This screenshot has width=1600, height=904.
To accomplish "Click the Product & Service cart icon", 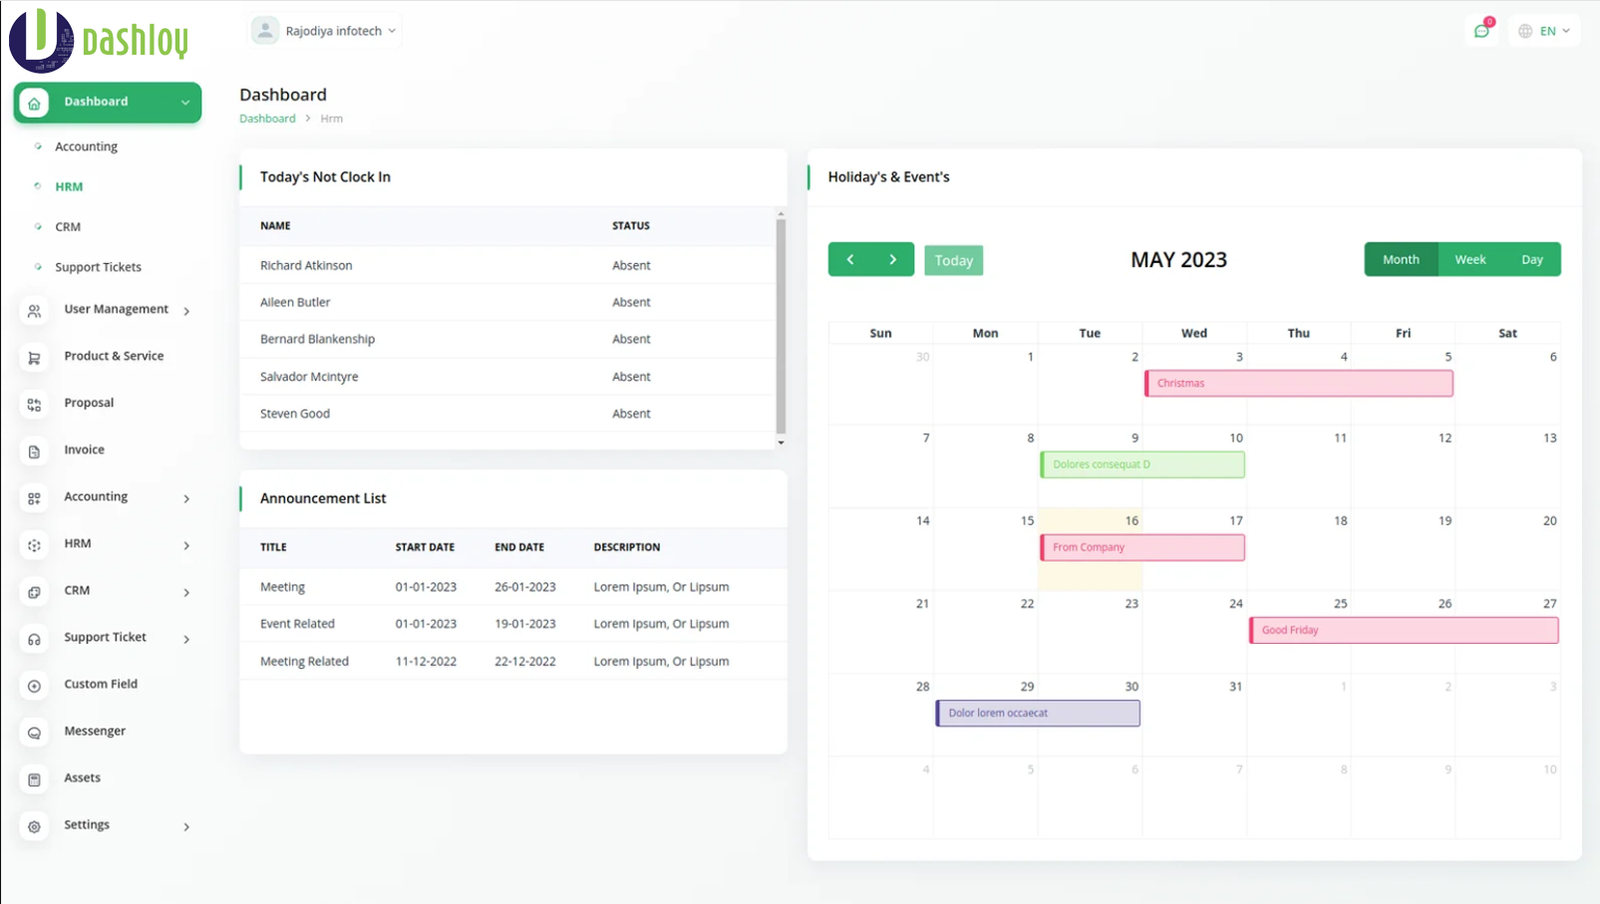I will (x=34, y=358).
